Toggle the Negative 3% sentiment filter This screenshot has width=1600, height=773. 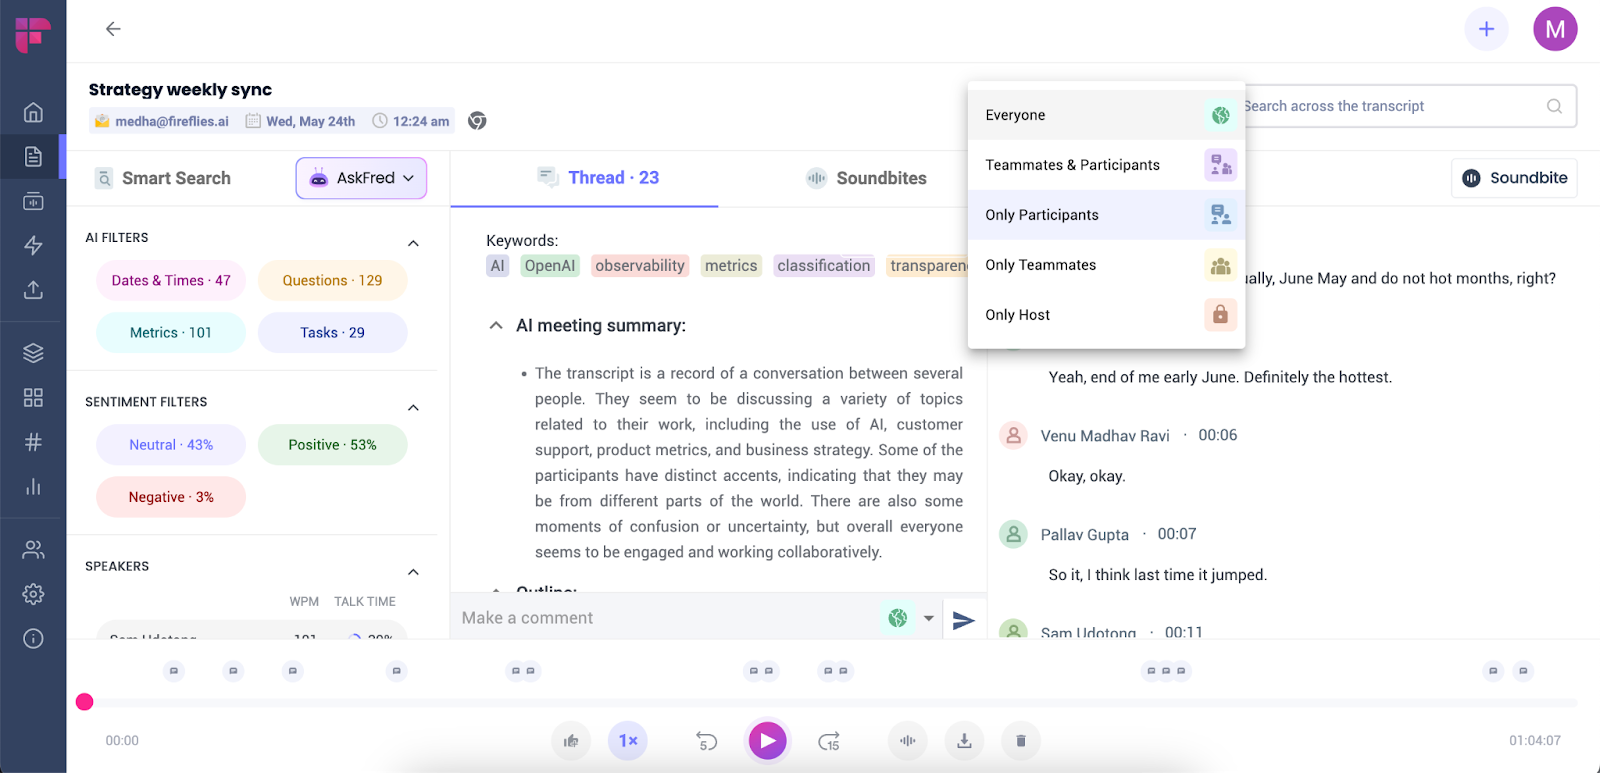pyautogui.click(x=171, y=497)
